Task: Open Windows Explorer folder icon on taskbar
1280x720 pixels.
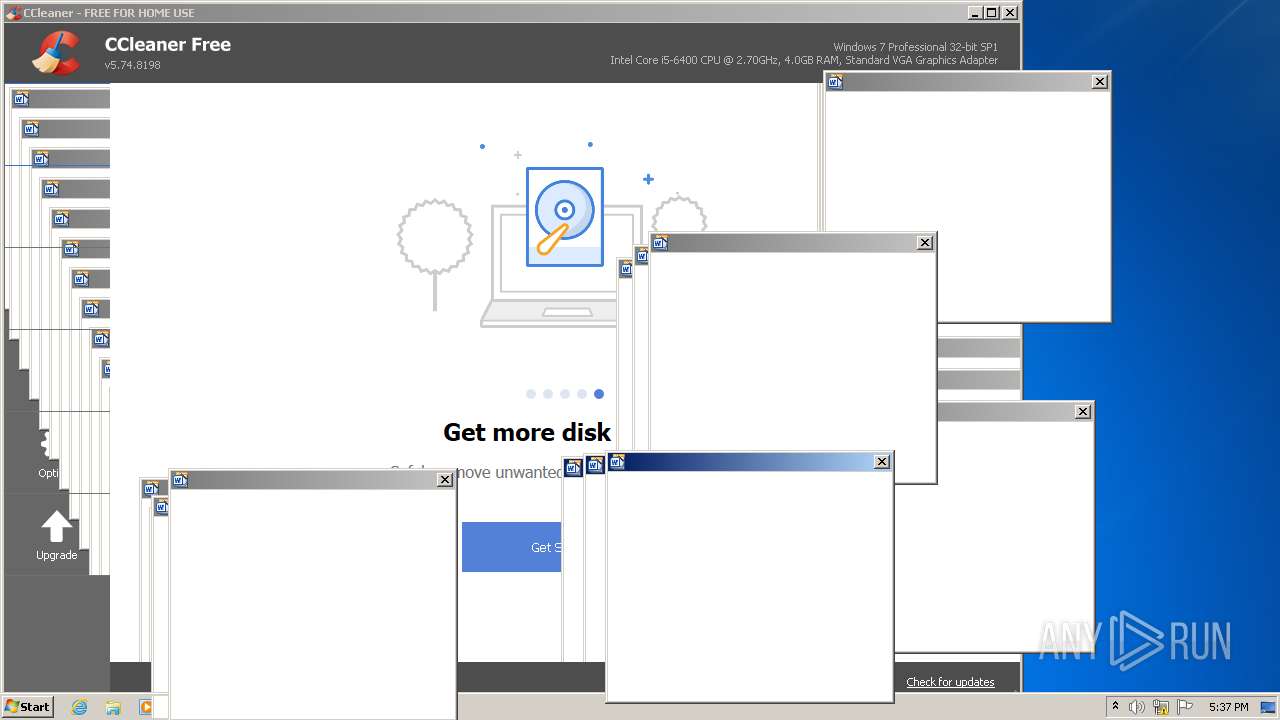Action: [113, 707]
